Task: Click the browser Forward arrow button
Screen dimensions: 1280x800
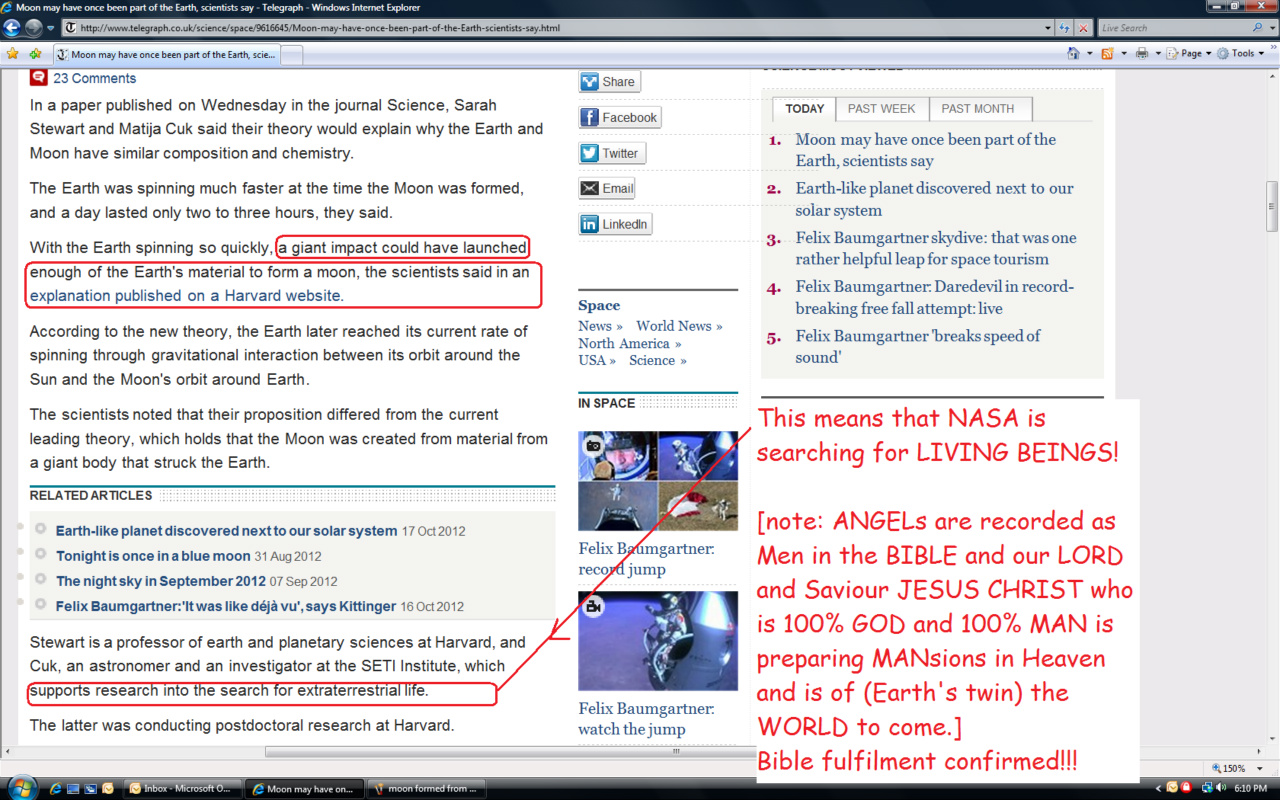Action: click(x=34, y=28)
